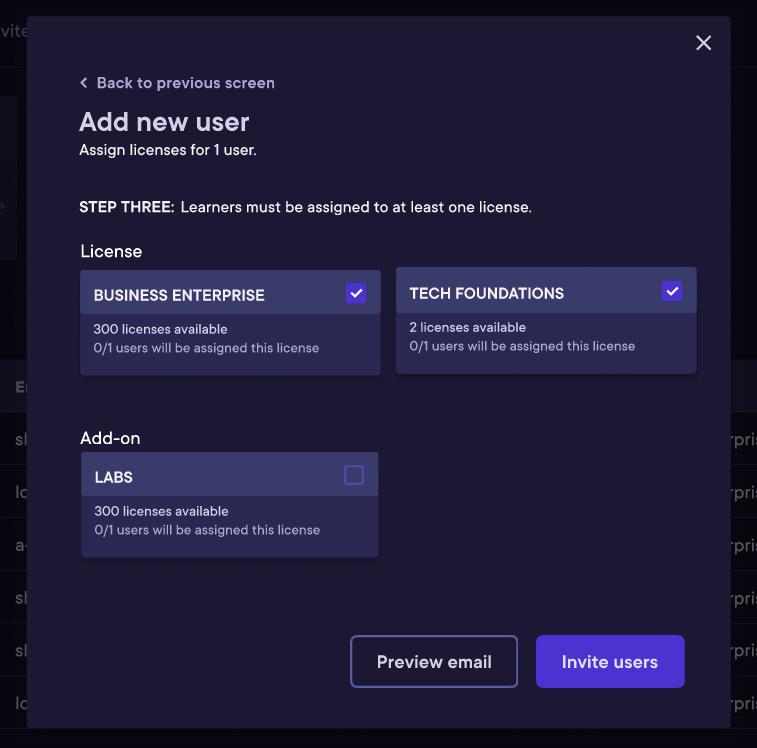Go back to previous screen link

(x=177, y=83)
